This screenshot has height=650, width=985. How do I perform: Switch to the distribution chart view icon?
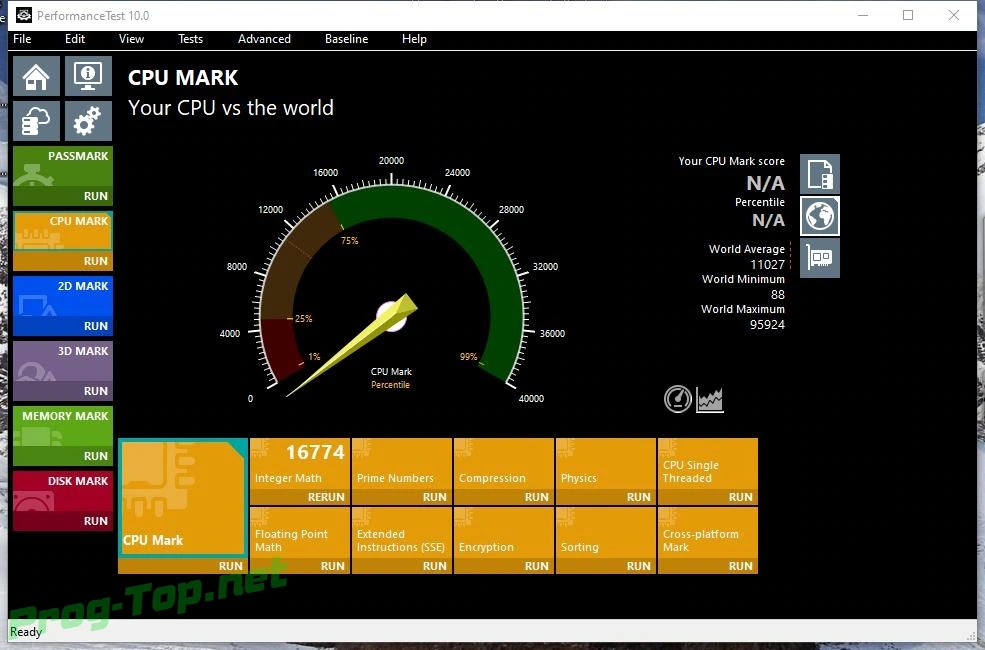710,399
